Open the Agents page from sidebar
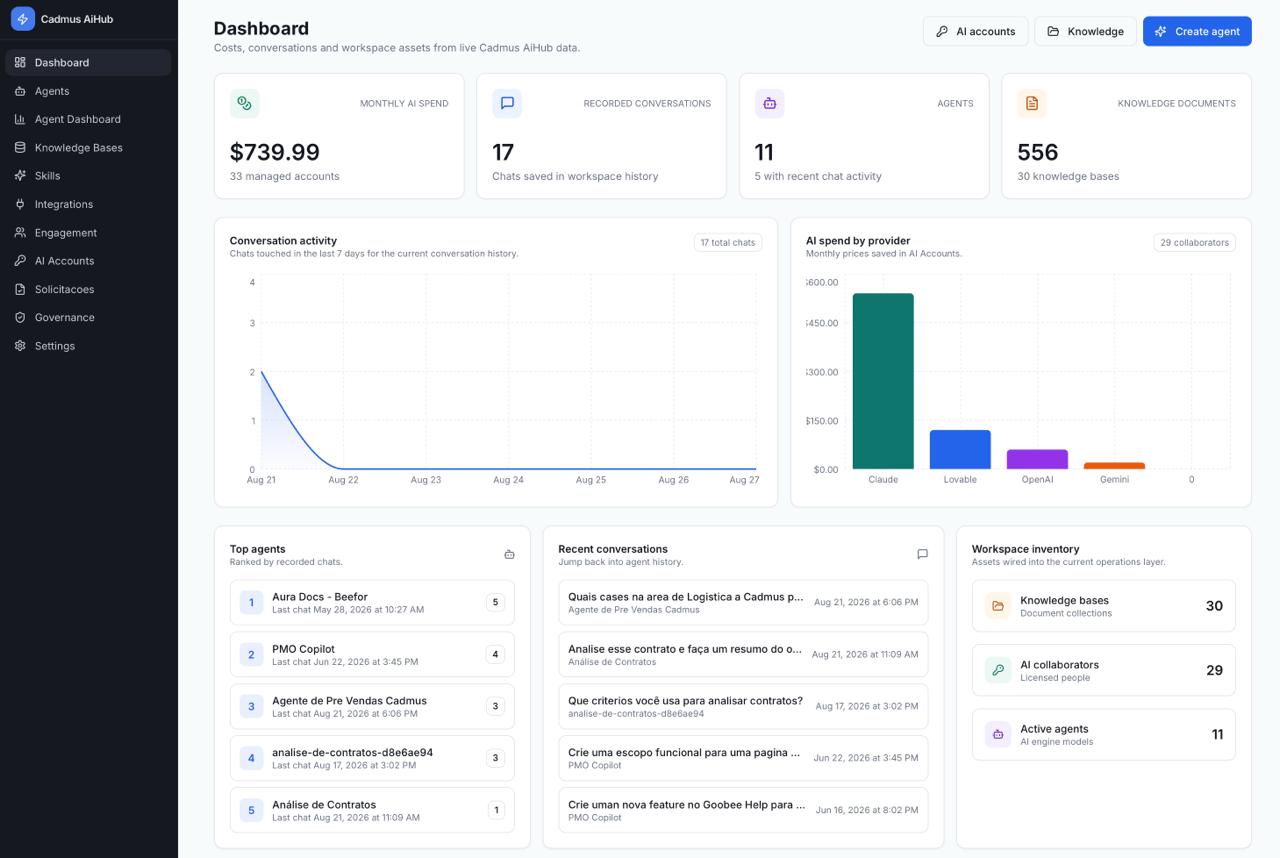The width and height of the screenshot is (1280, 858). click(x=88, y=91)
